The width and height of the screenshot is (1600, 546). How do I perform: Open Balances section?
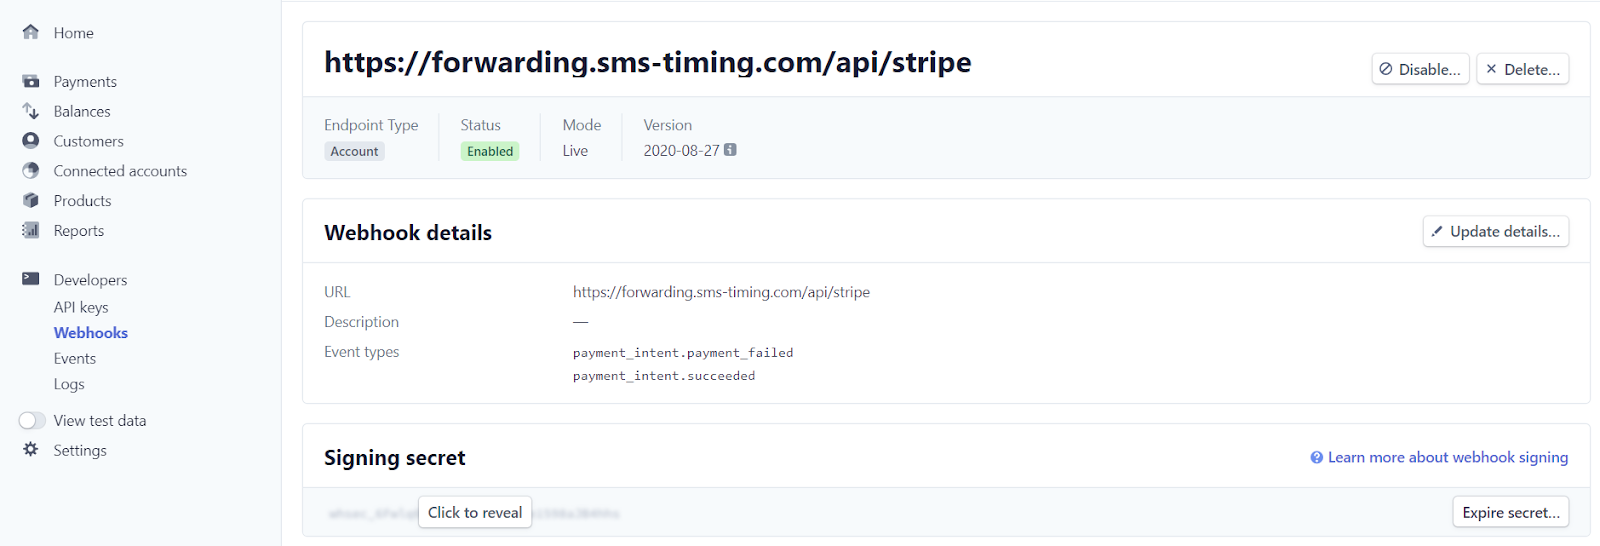coord(82,112)
